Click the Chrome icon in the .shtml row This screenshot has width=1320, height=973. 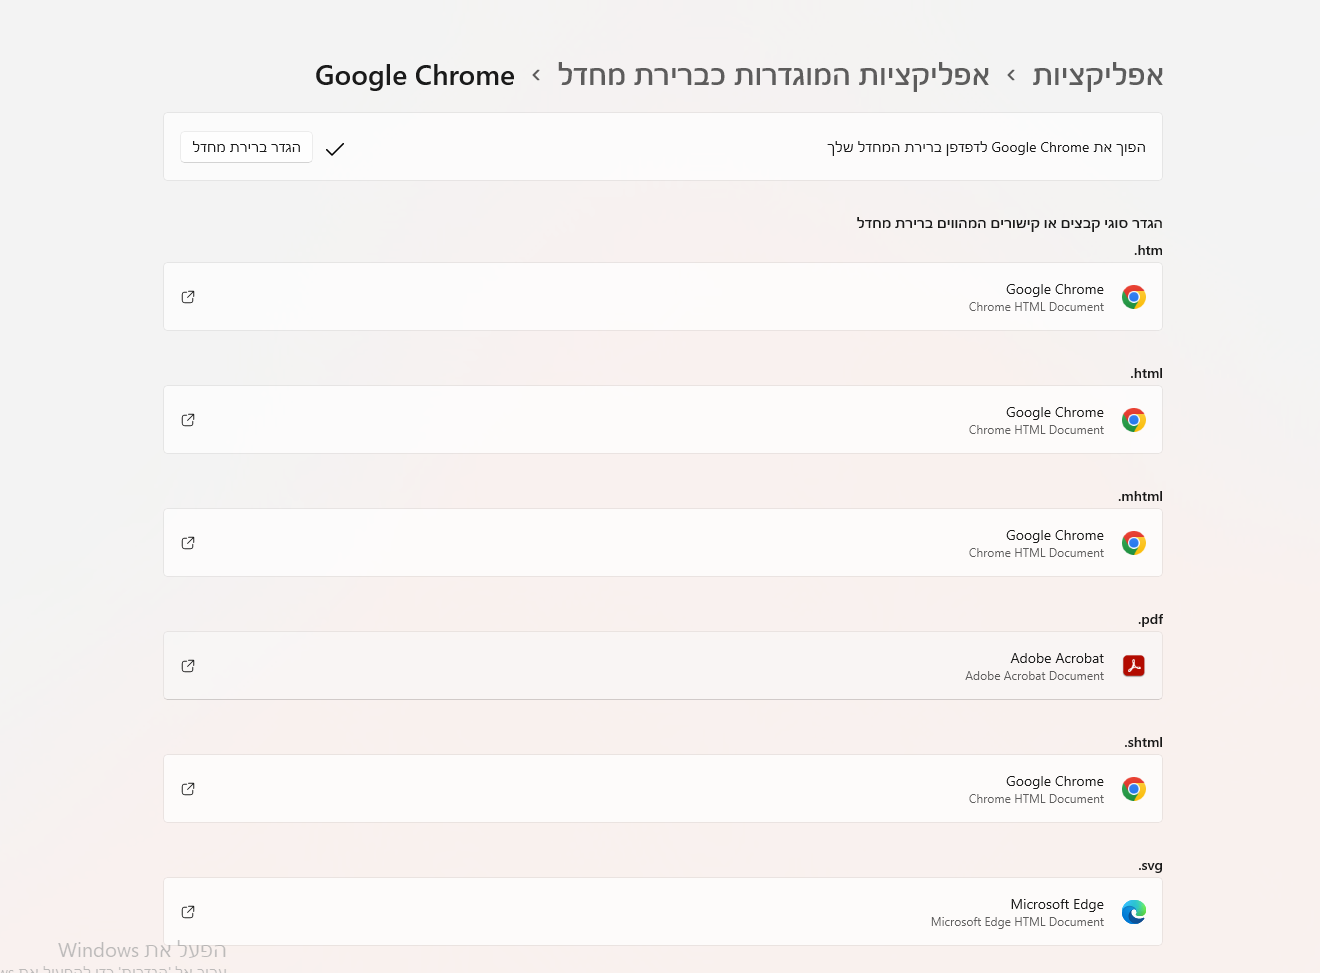[1133, 789]
